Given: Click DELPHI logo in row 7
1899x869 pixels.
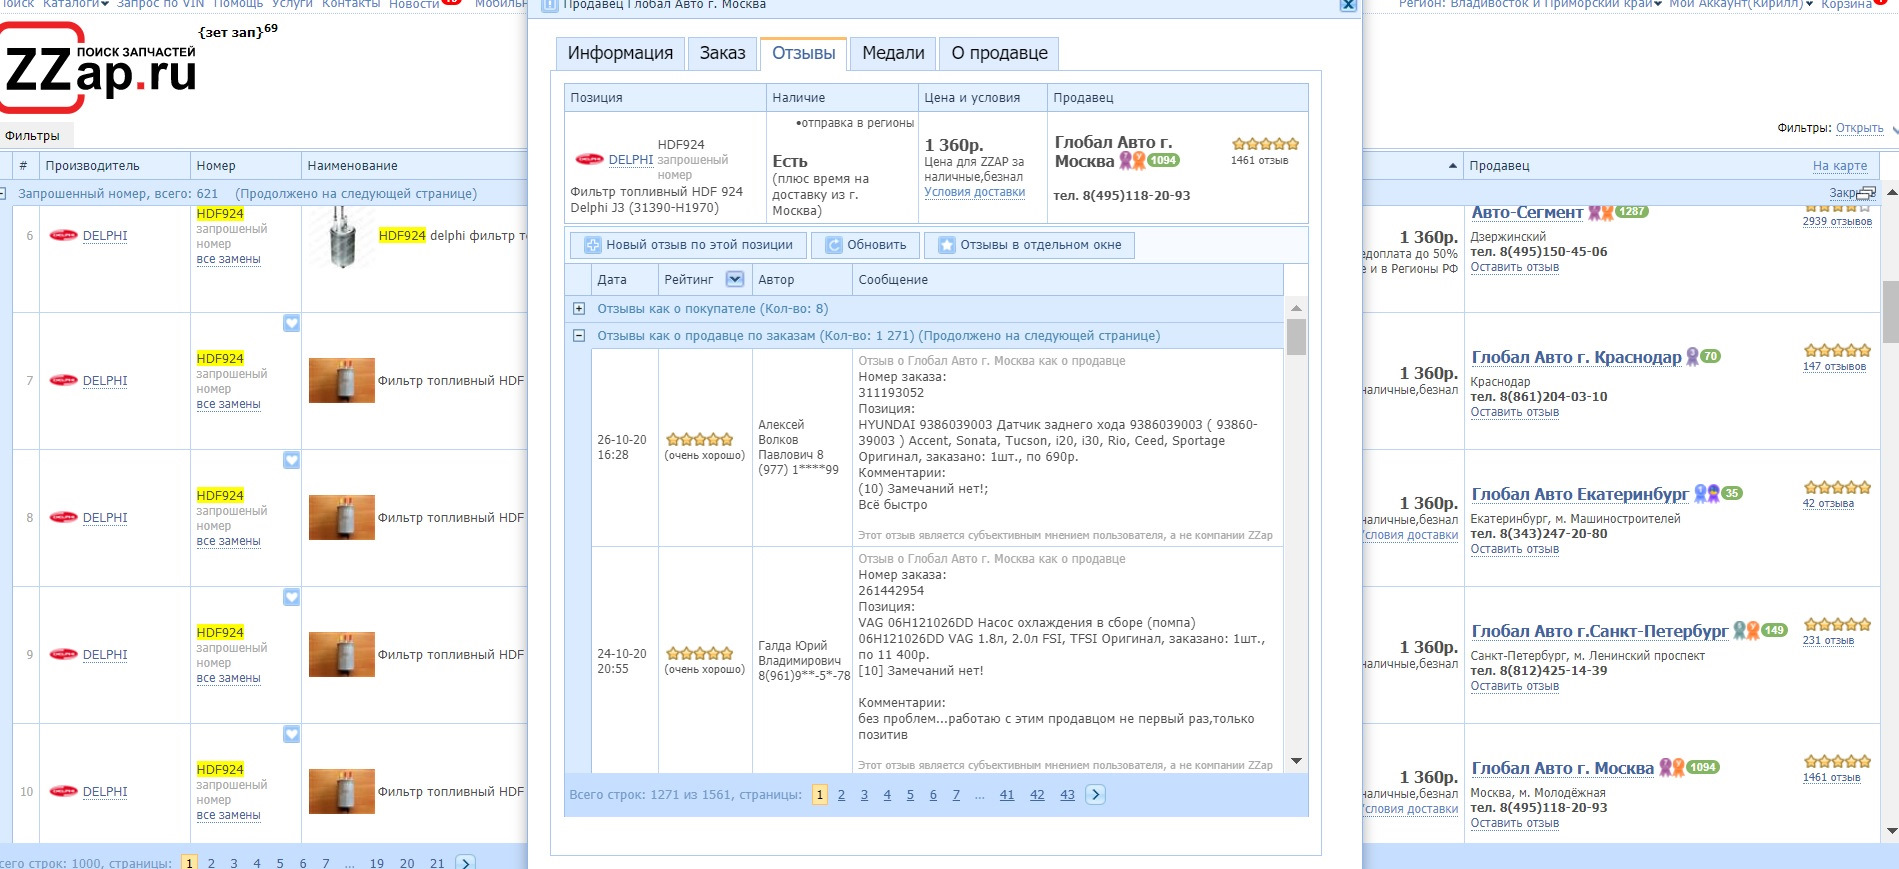Looking at the screenshot, I should coord(63,381).
